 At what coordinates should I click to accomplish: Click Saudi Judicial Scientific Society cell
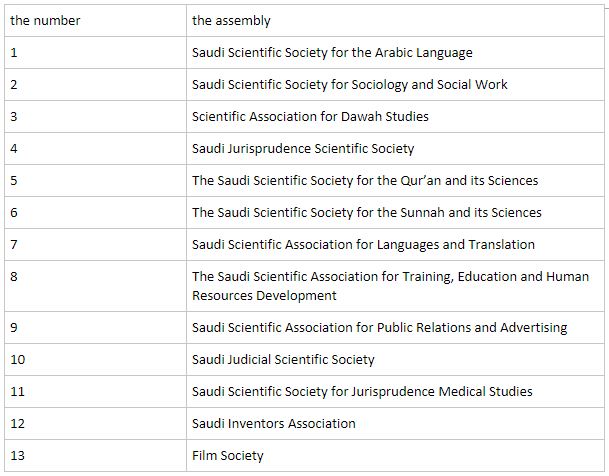pos(283,359)
